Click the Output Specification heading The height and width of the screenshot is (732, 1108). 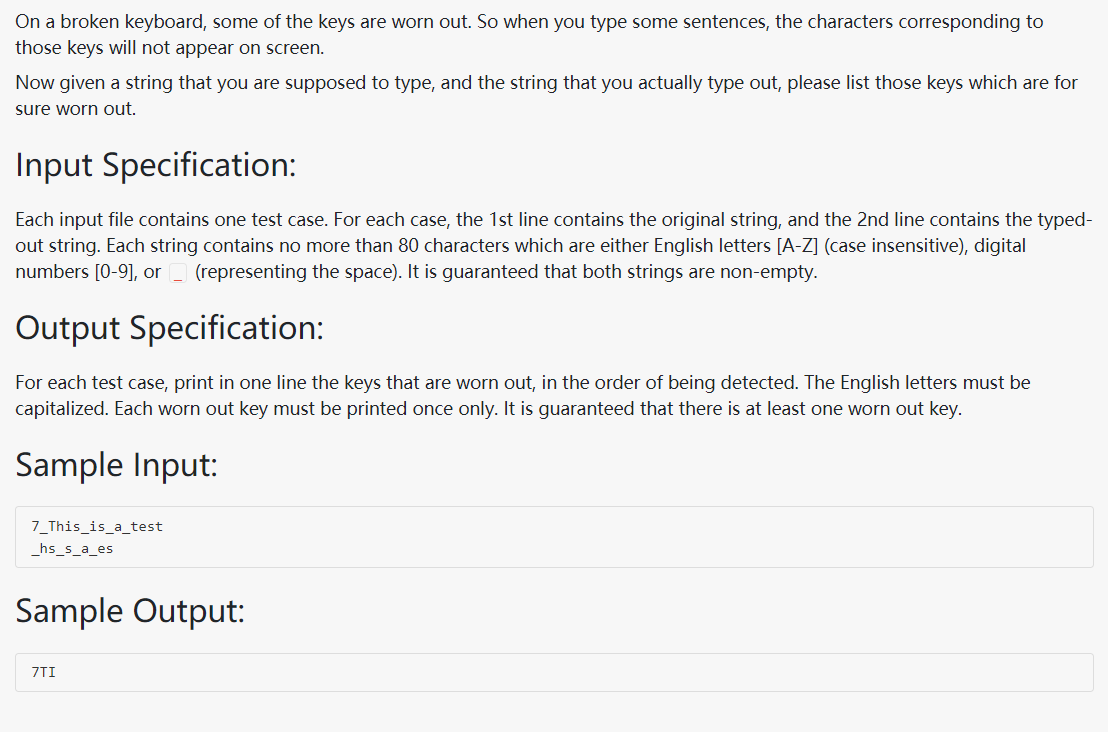pyautogui.click(x=170, y=329)
